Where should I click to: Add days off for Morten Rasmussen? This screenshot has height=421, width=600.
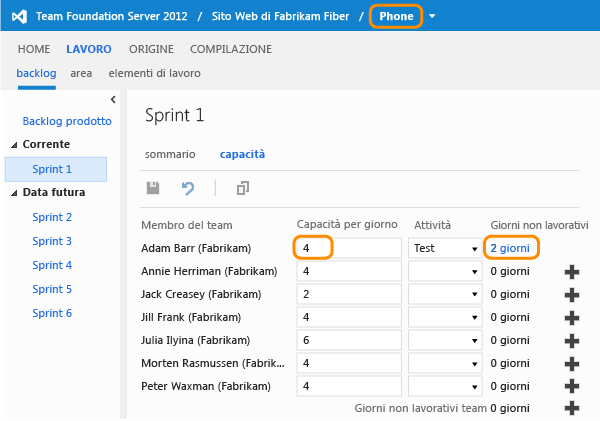572,364
